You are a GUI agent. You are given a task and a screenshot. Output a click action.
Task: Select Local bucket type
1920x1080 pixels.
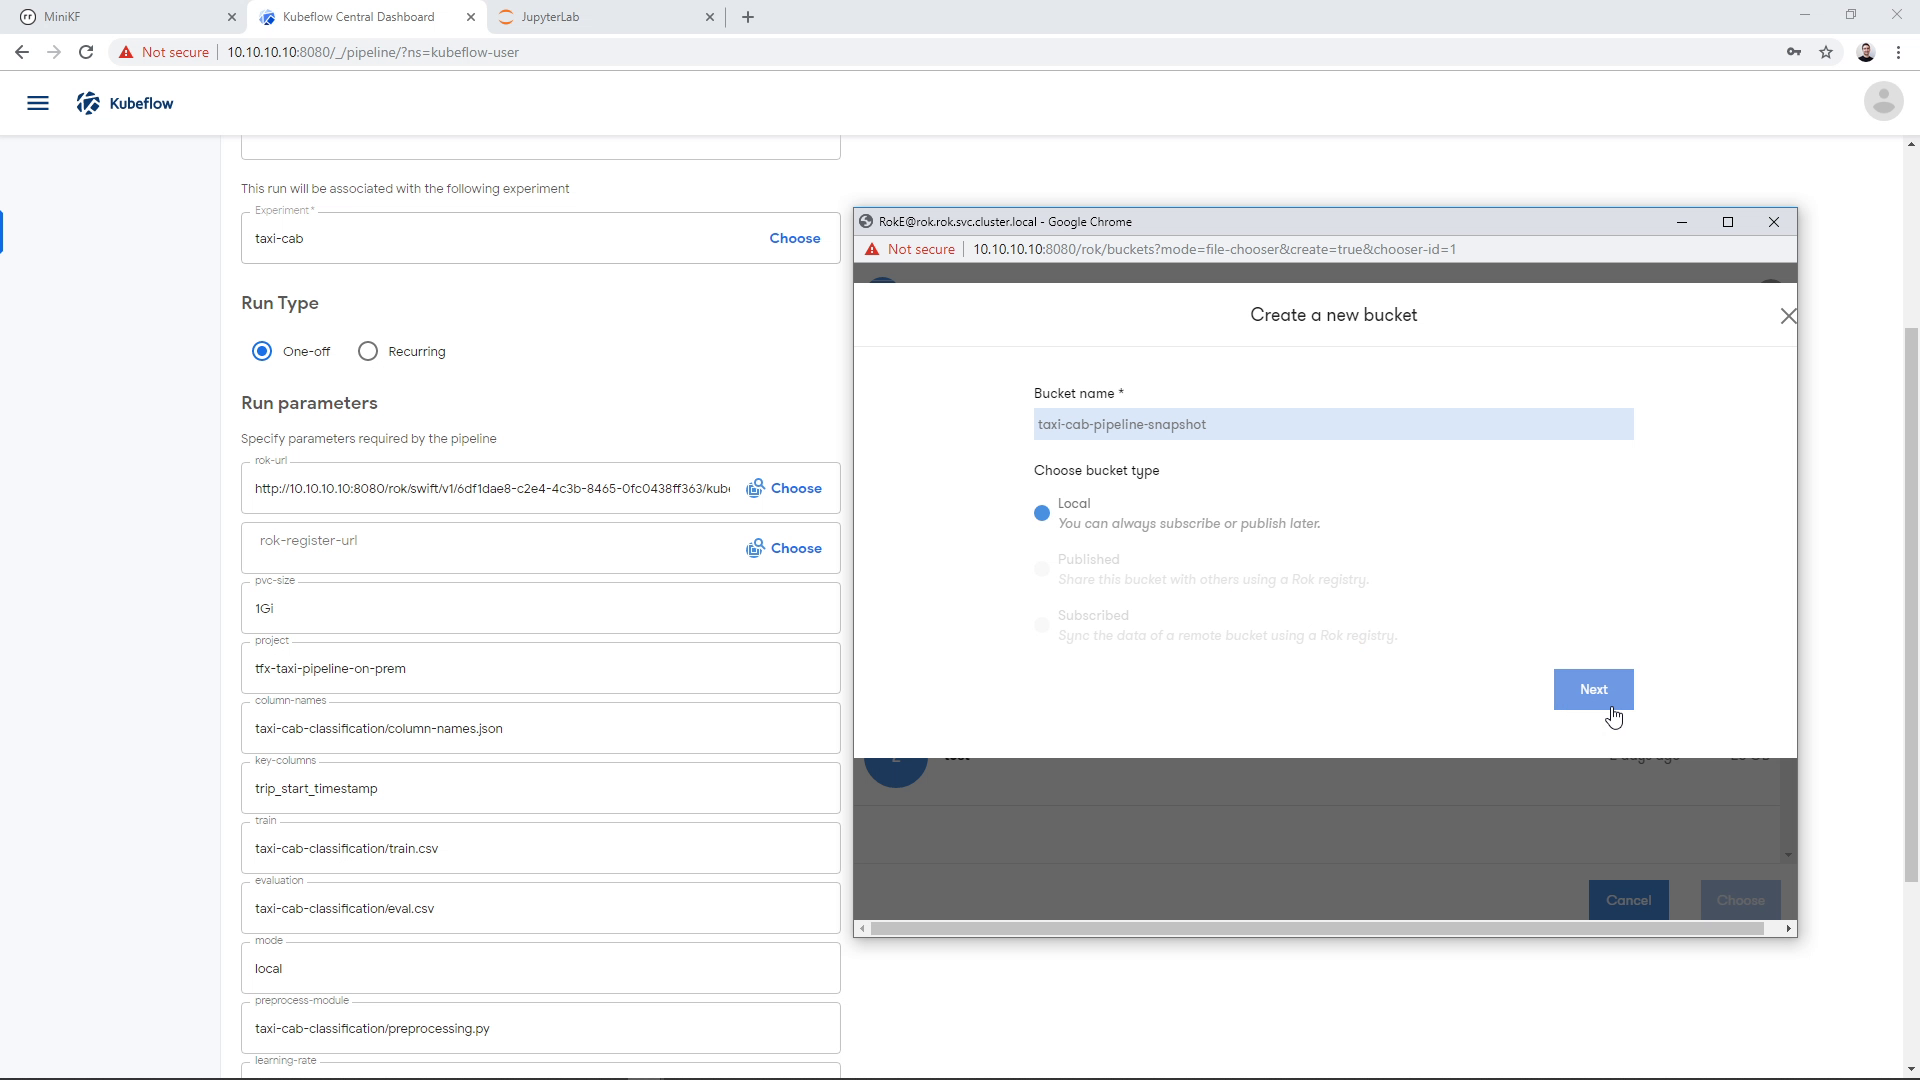click(1042, 513)
